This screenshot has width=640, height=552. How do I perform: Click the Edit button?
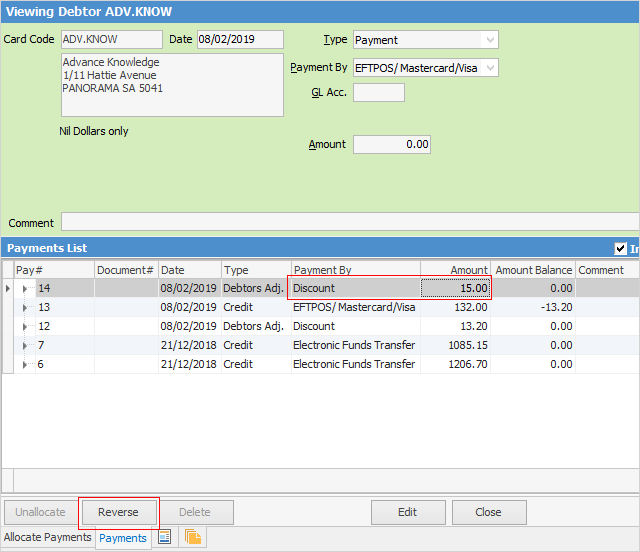(407, 512)
